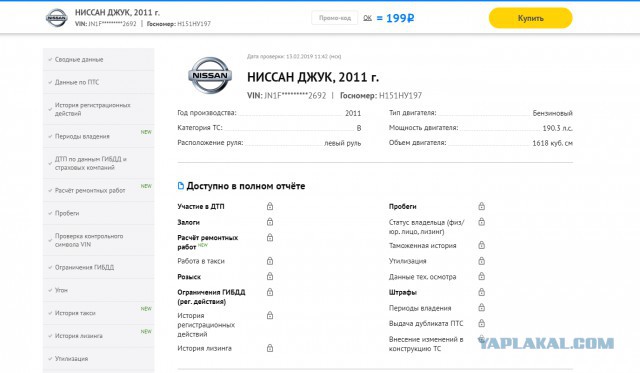The image size is (640, 373).
Task: Focus the Промо-код input field
Action: pos(335,18)
